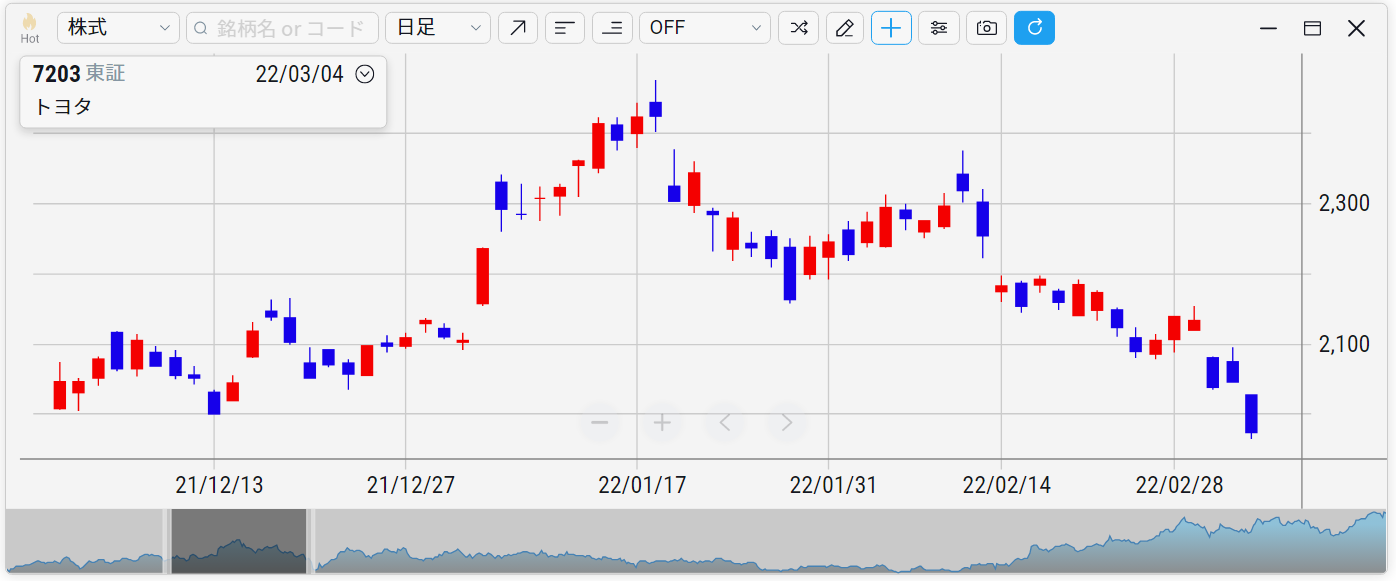Toggle the crosshair plus cursor button
Screen dimensions: 1396x581
[892, 28]
